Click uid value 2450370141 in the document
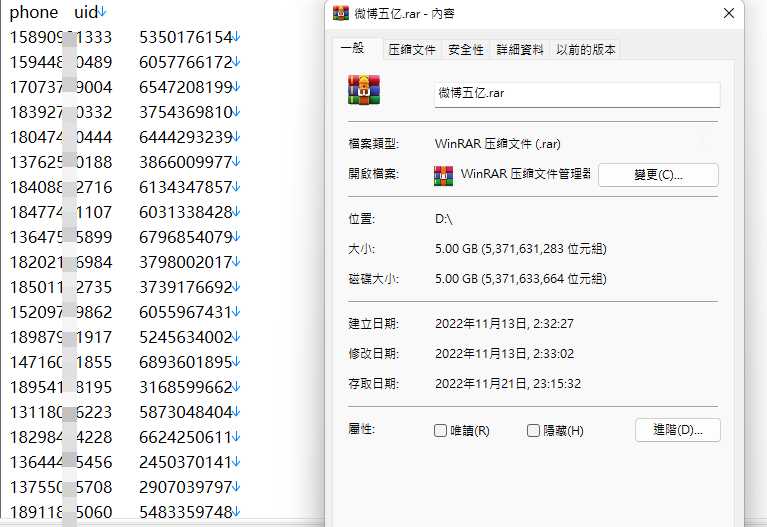The image size is (767, 527). [x=185, y=462]
